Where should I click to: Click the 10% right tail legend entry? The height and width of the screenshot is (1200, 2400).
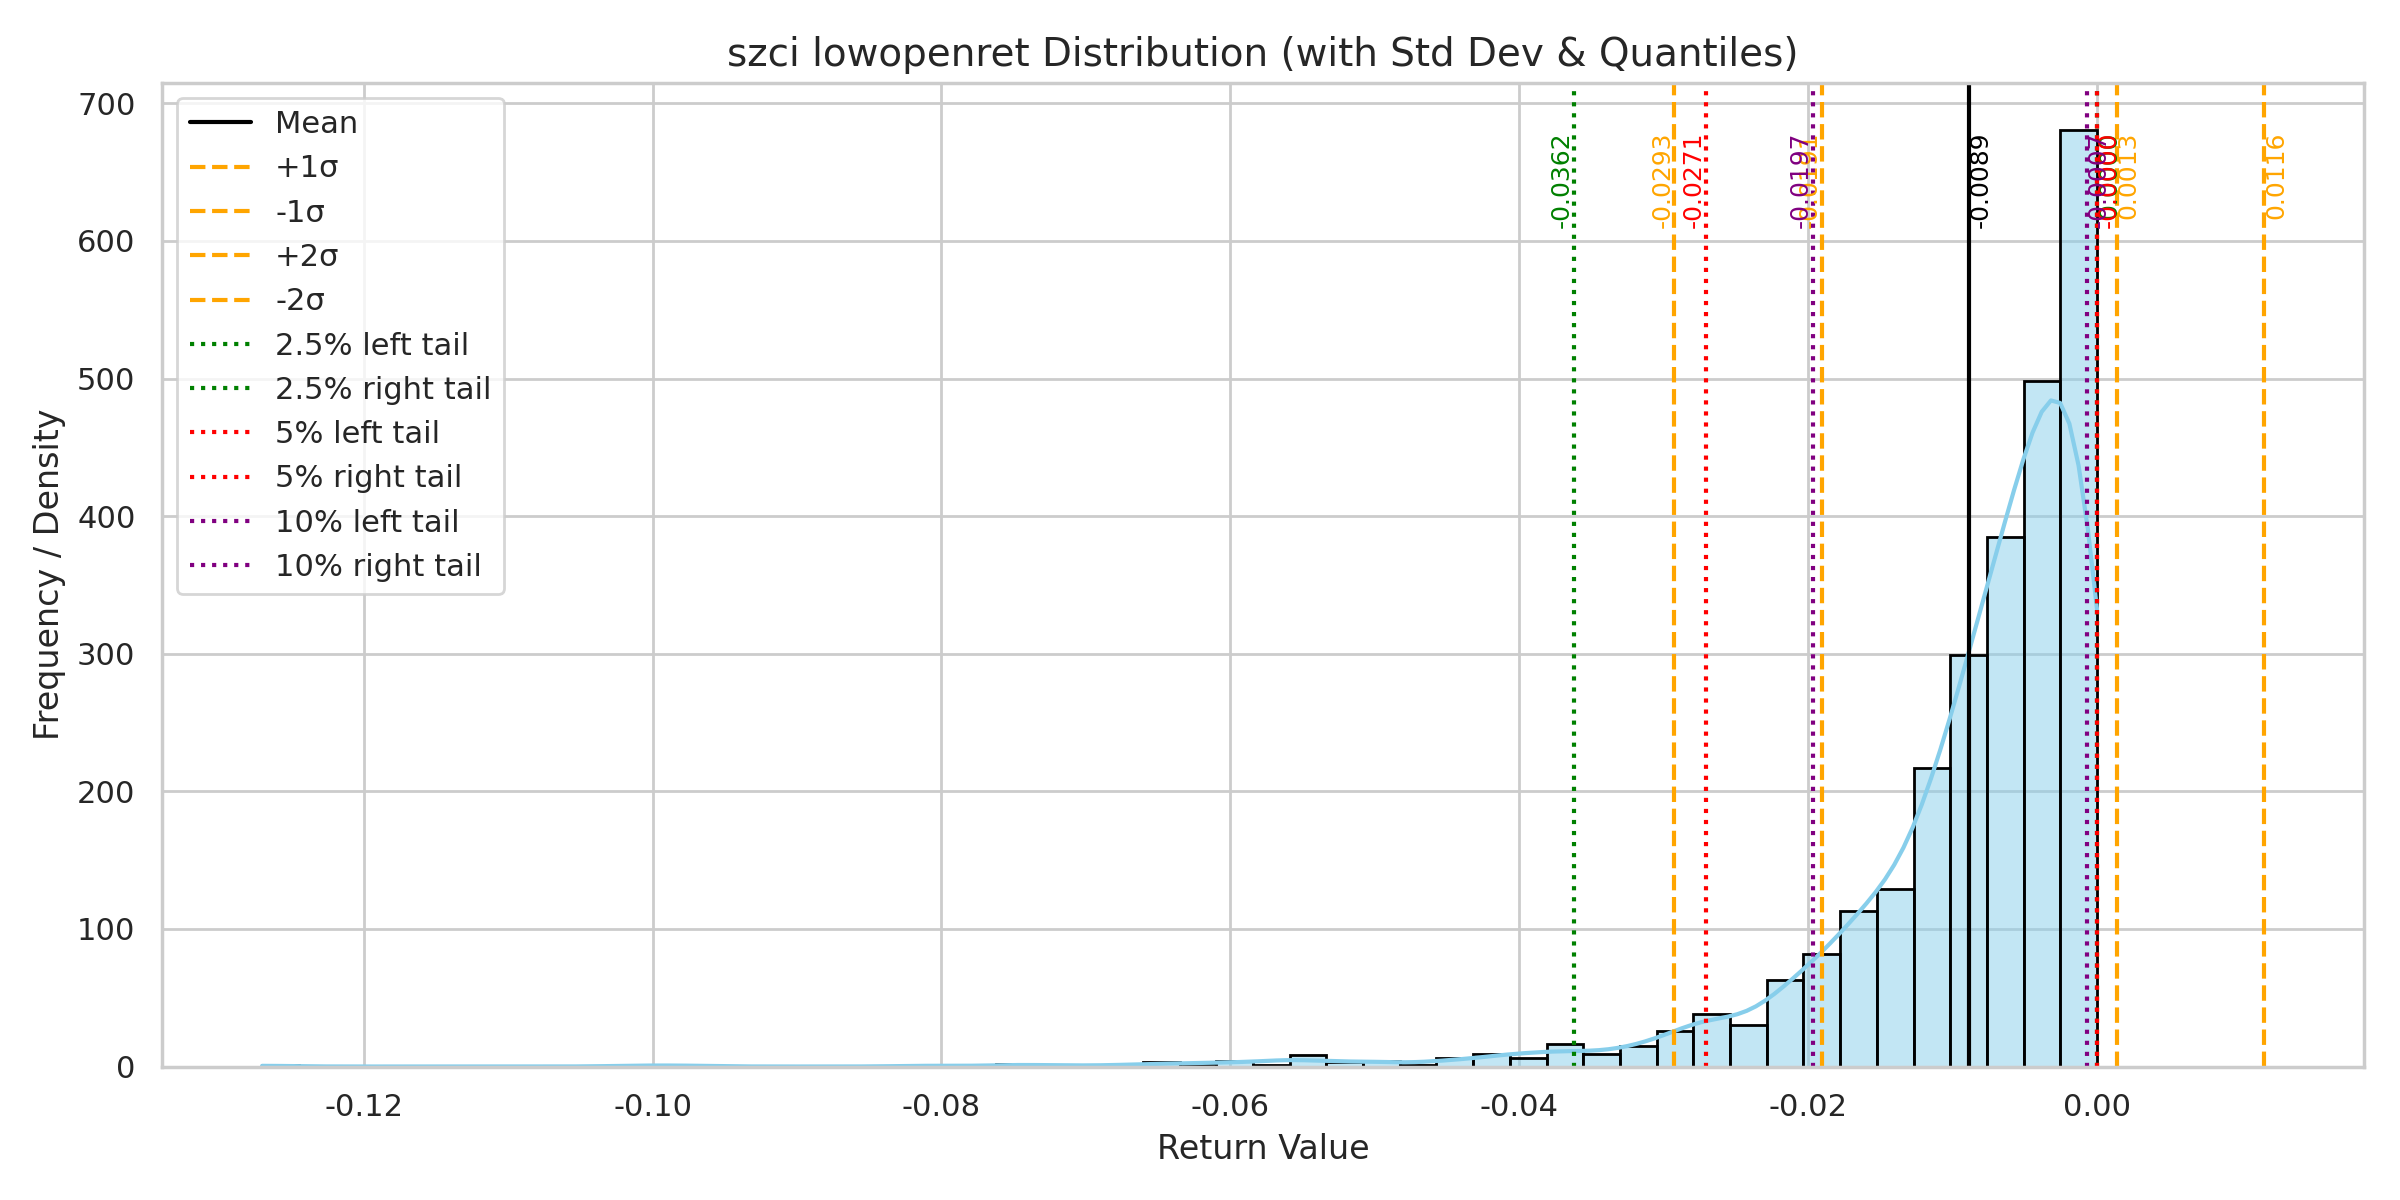click(377, 566)
